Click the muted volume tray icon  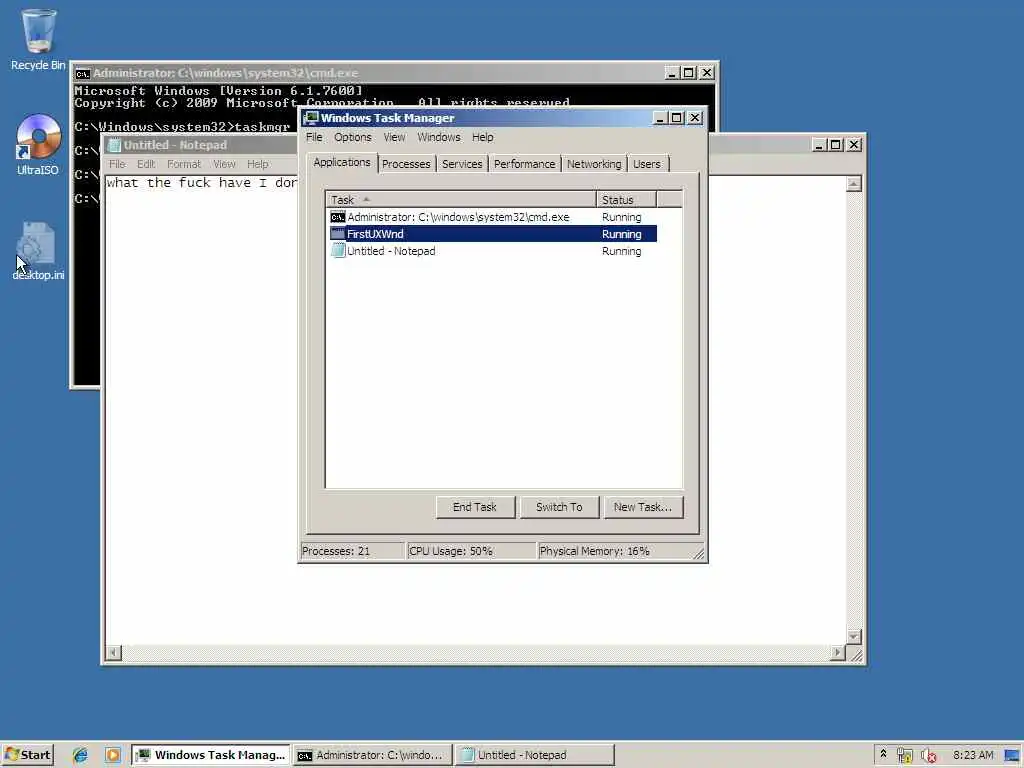[928, 755]
